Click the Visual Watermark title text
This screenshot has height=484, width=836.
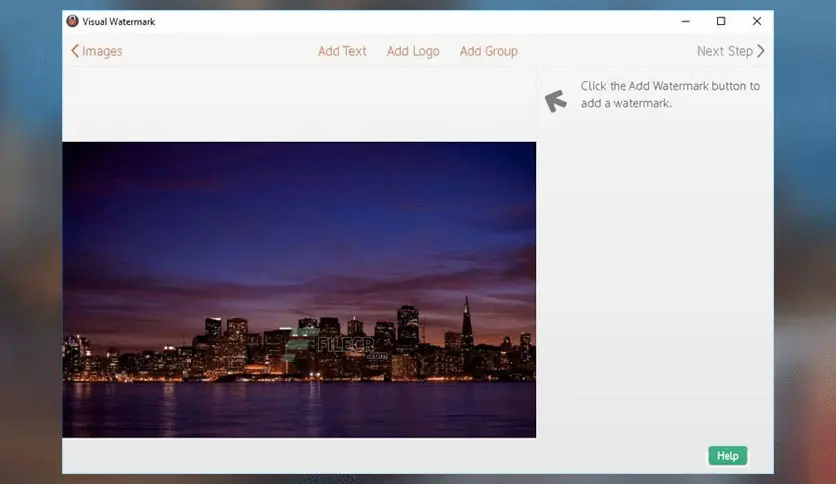coord(118,22)
